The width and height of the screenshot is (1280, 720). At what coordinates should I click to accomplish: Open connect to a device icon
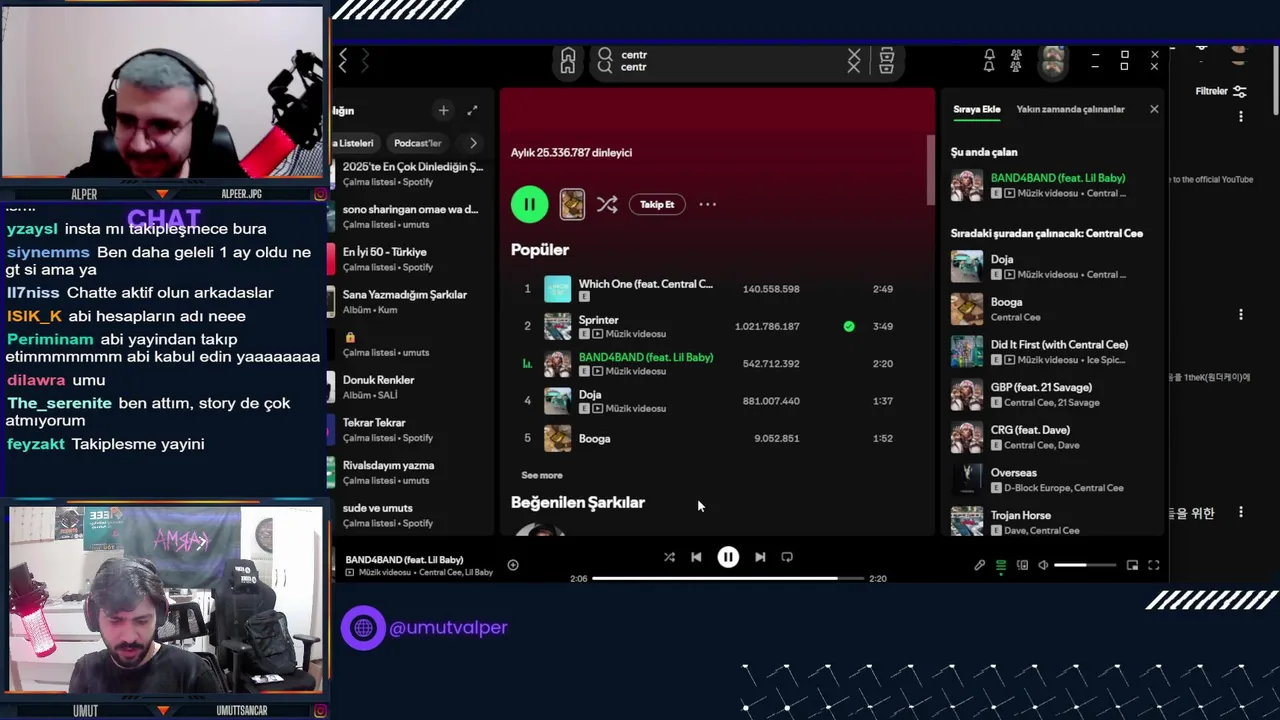point(1022,565)
